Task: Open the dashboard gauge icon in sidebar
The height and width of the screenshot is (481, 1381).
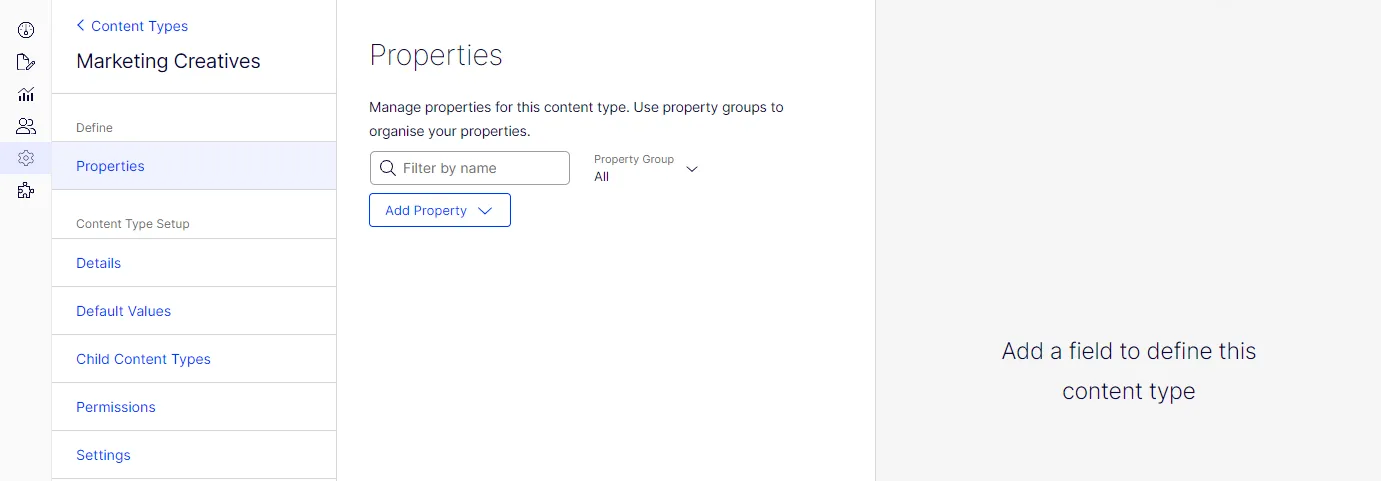Action: [x=26, y=30]
